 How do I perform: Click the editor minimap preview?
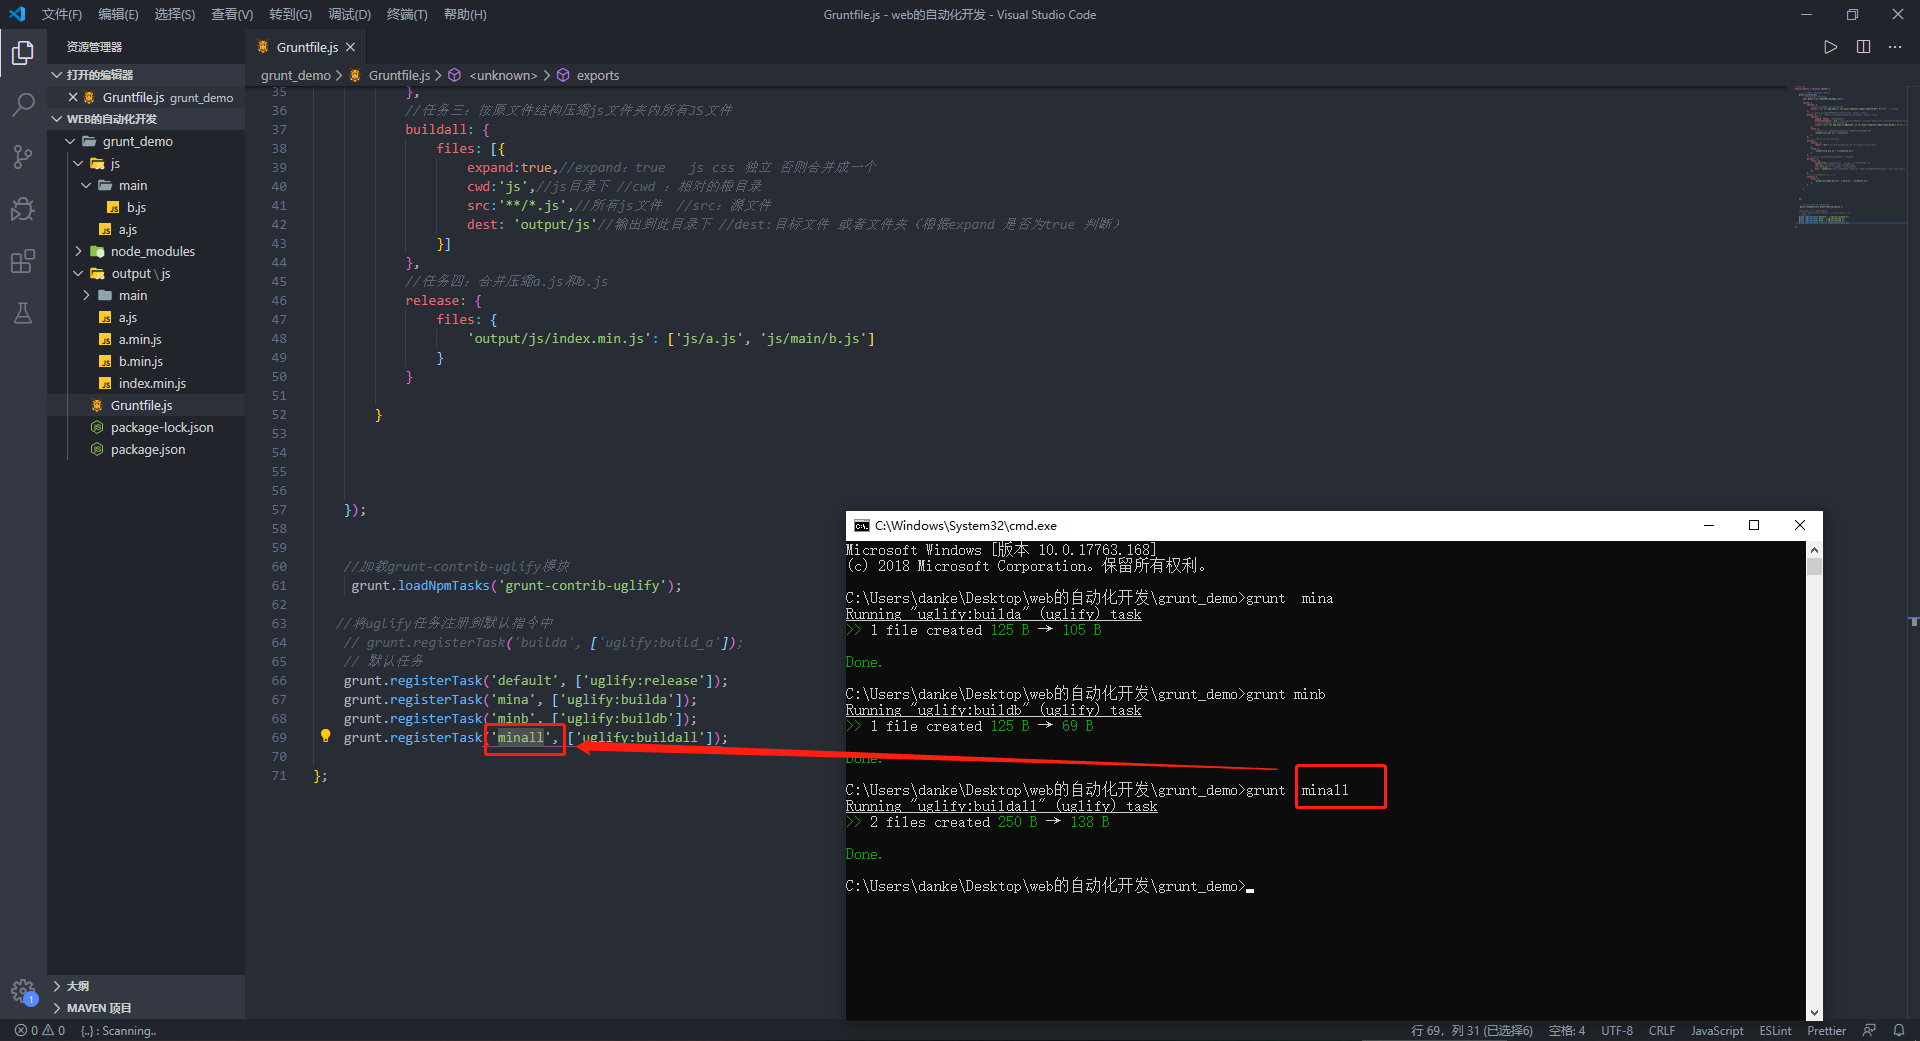1849,155
